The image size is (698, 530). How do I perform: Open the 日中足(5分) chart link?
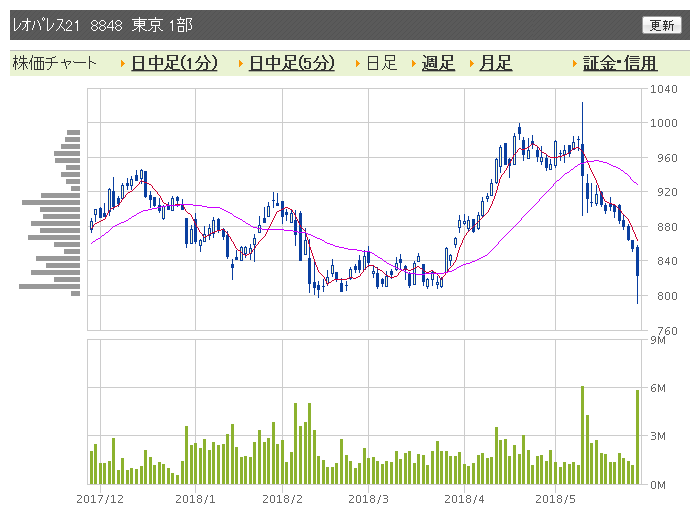[292, 63]
